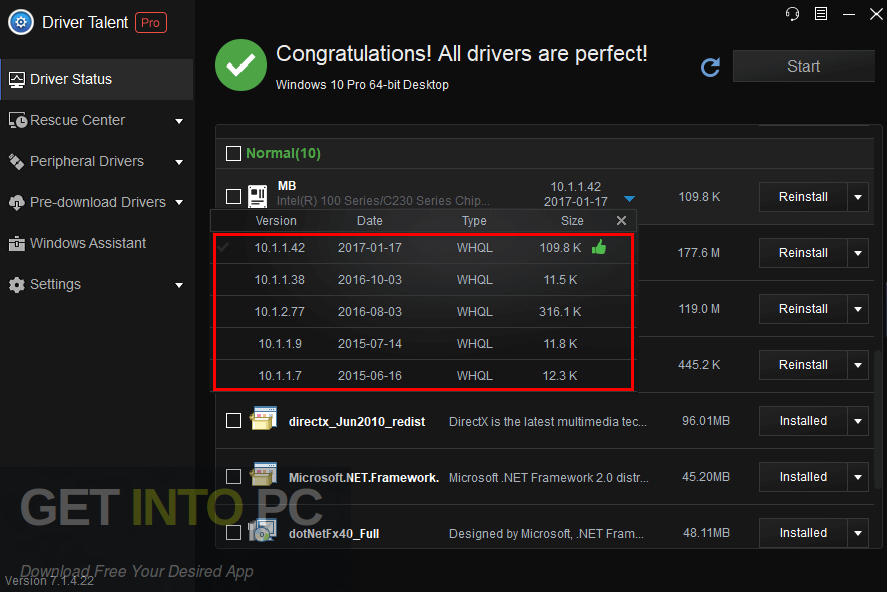Click the Driver Talent gear logo
Viewport: 887px width, 592px height.
coord(21,23)
